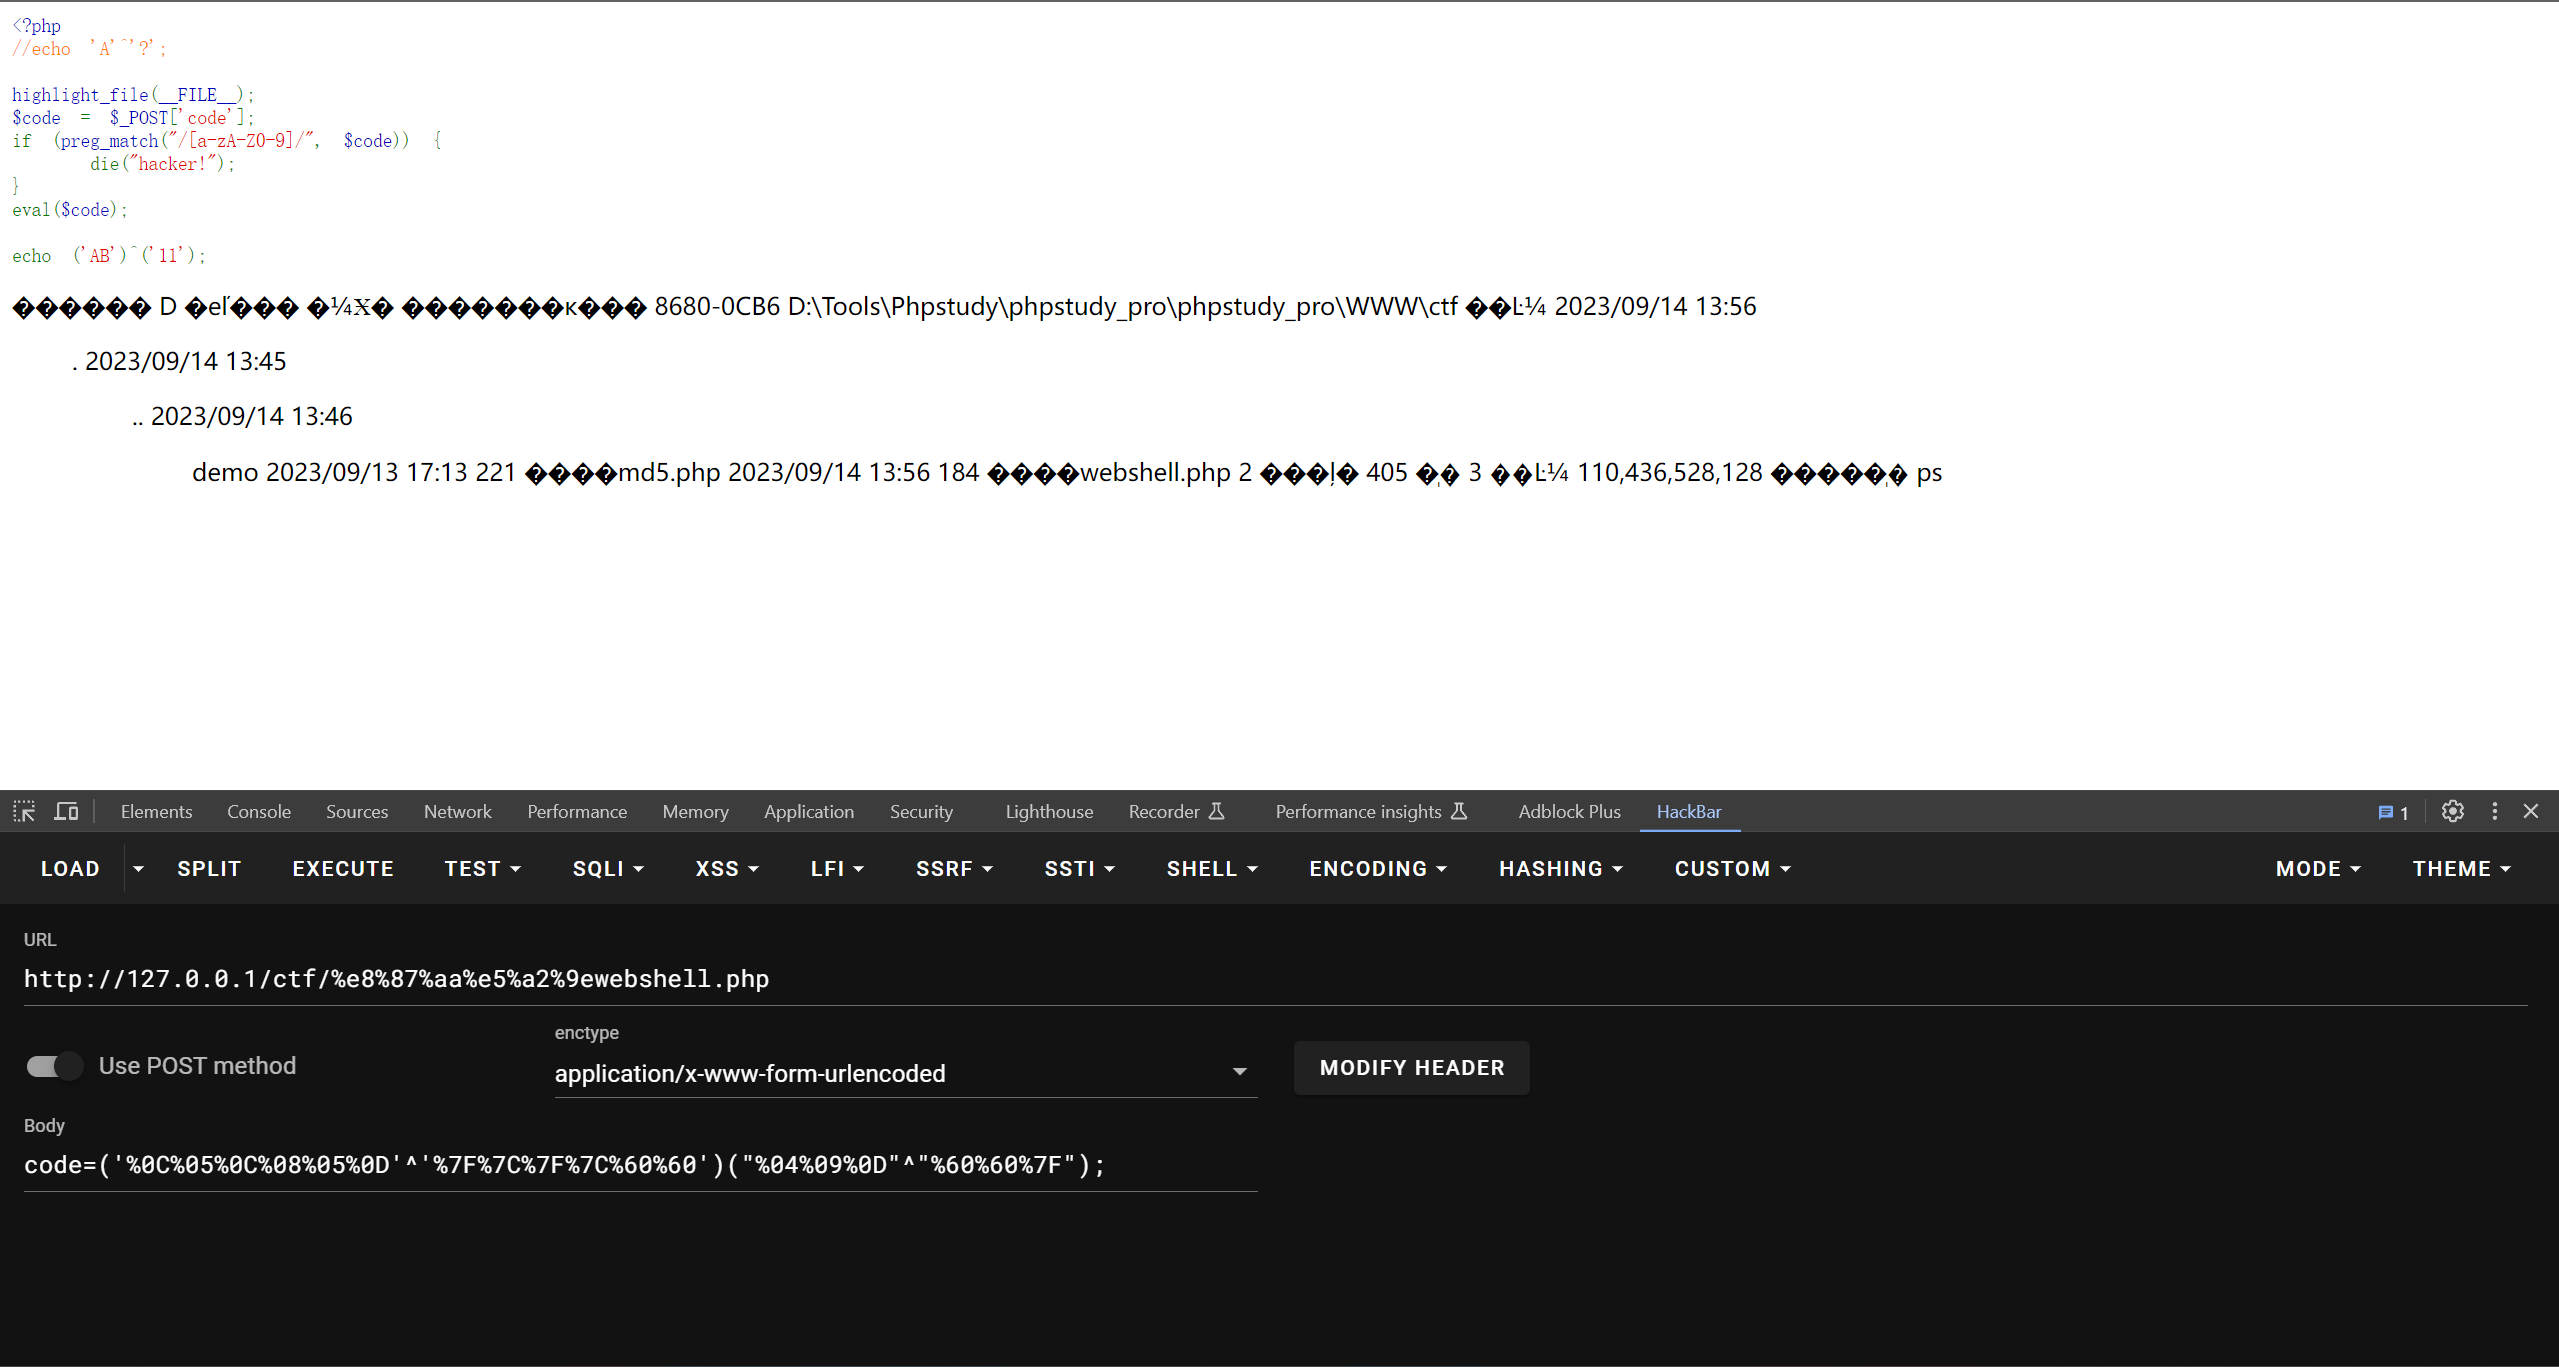Viewport: 2559px width, 1367px height.
Task: Click the volume serial 8680-0CB6 text
Action: [x=716, y=306]
